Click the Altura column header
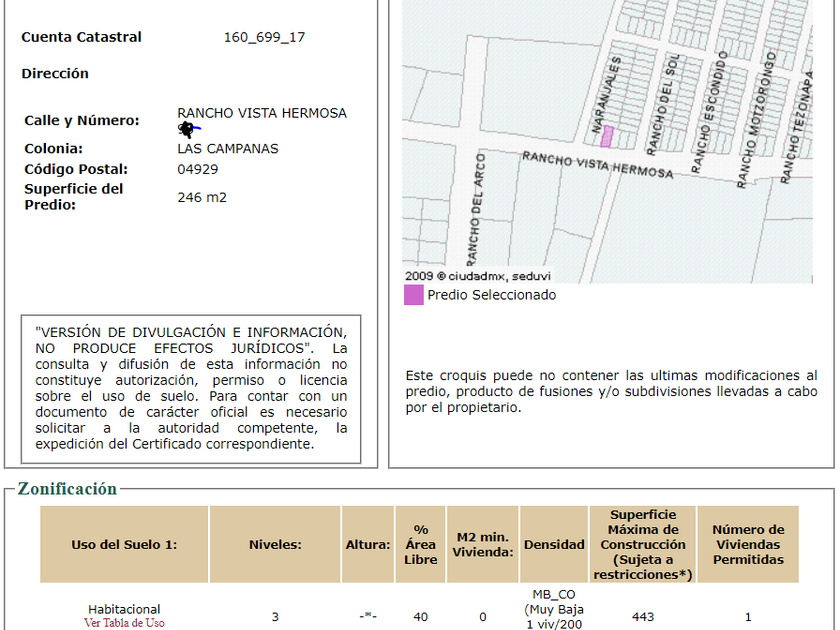The height and width of the screenshot is (630, 840). tap(368, 544)
